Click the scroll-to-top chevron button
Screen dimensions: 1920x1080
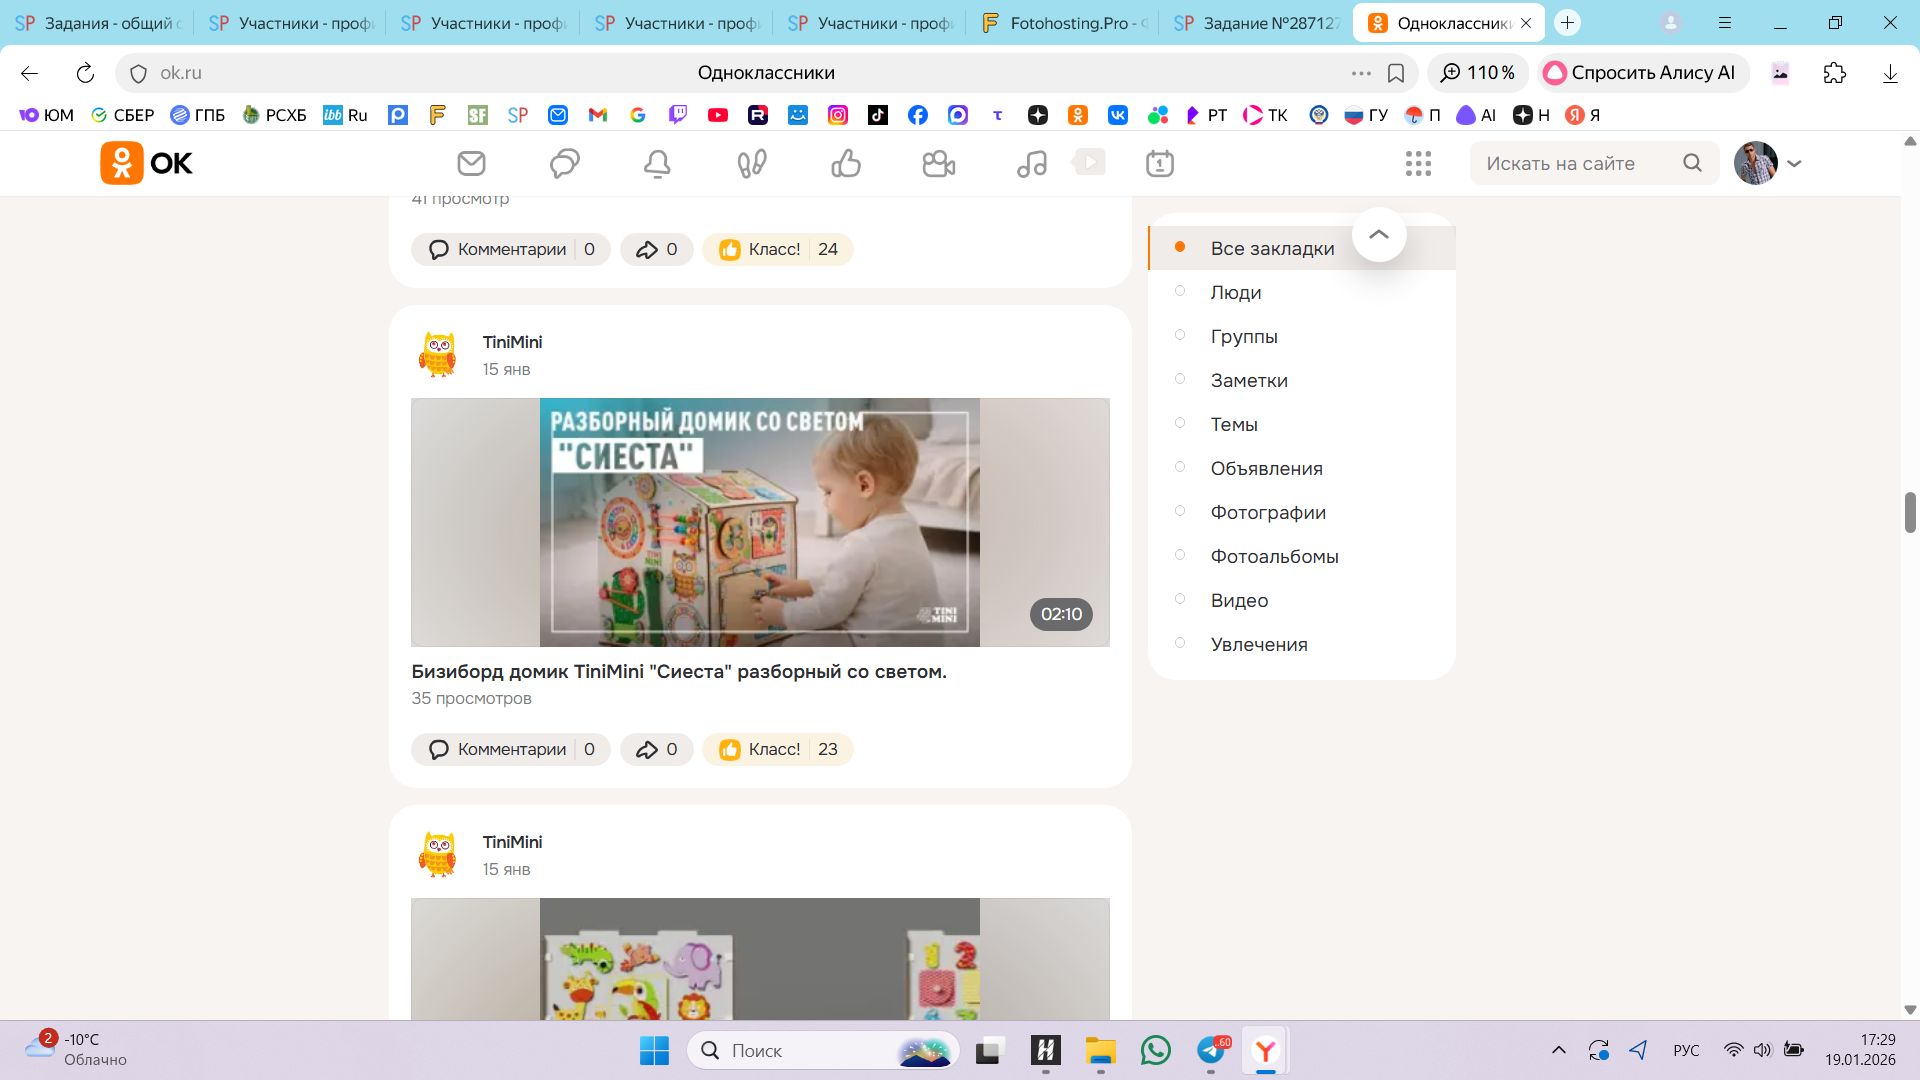click(1379, 234)
